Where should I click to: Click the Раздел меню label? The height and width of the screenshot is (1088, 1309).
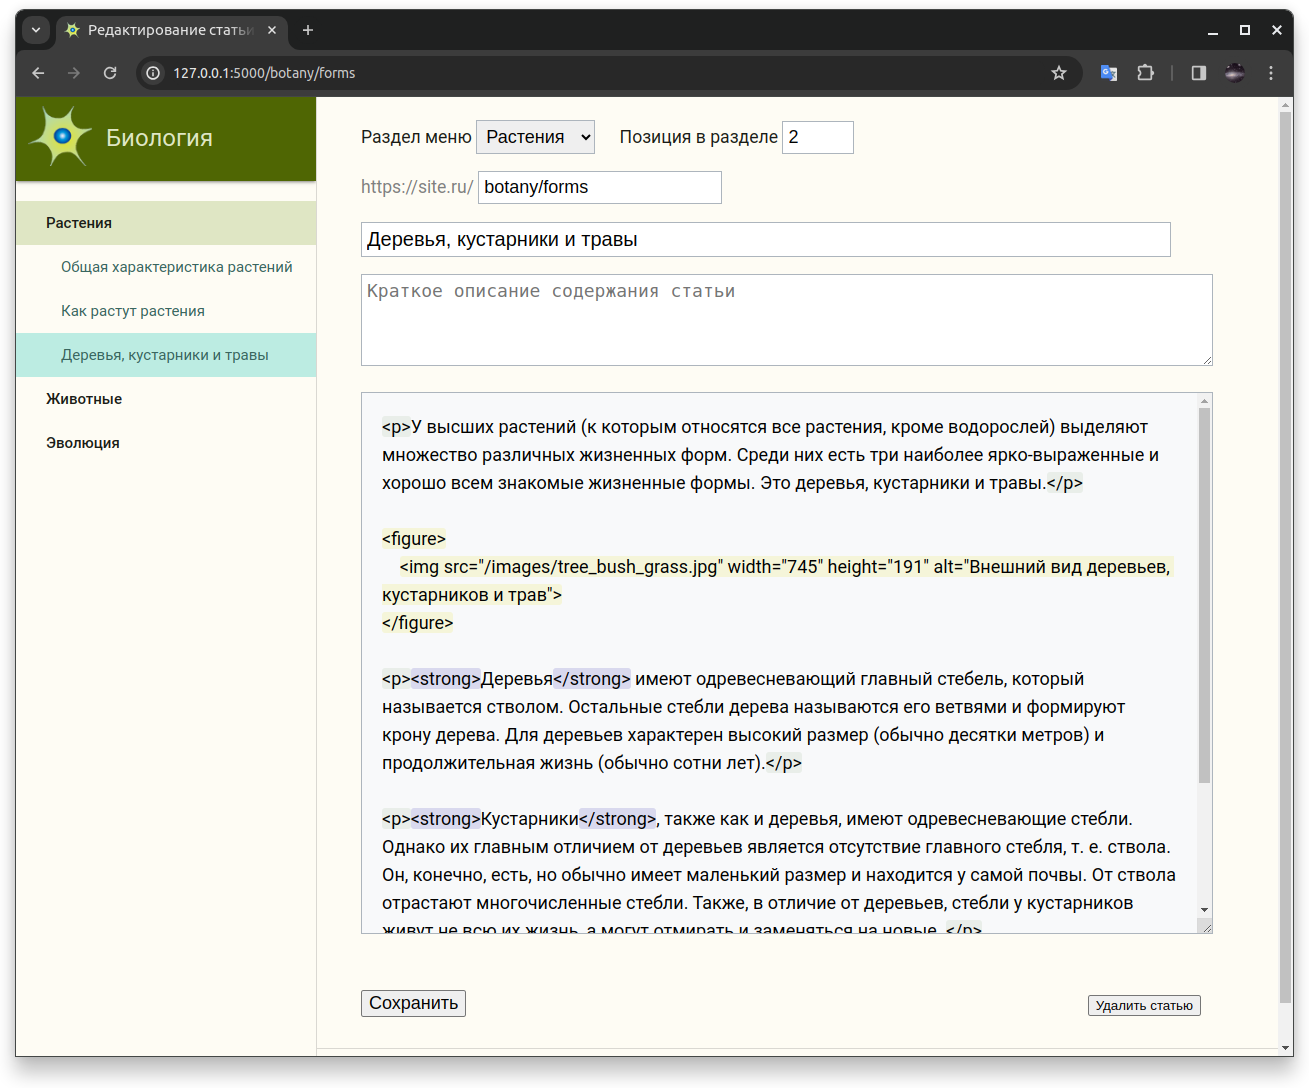coord(416,137)
